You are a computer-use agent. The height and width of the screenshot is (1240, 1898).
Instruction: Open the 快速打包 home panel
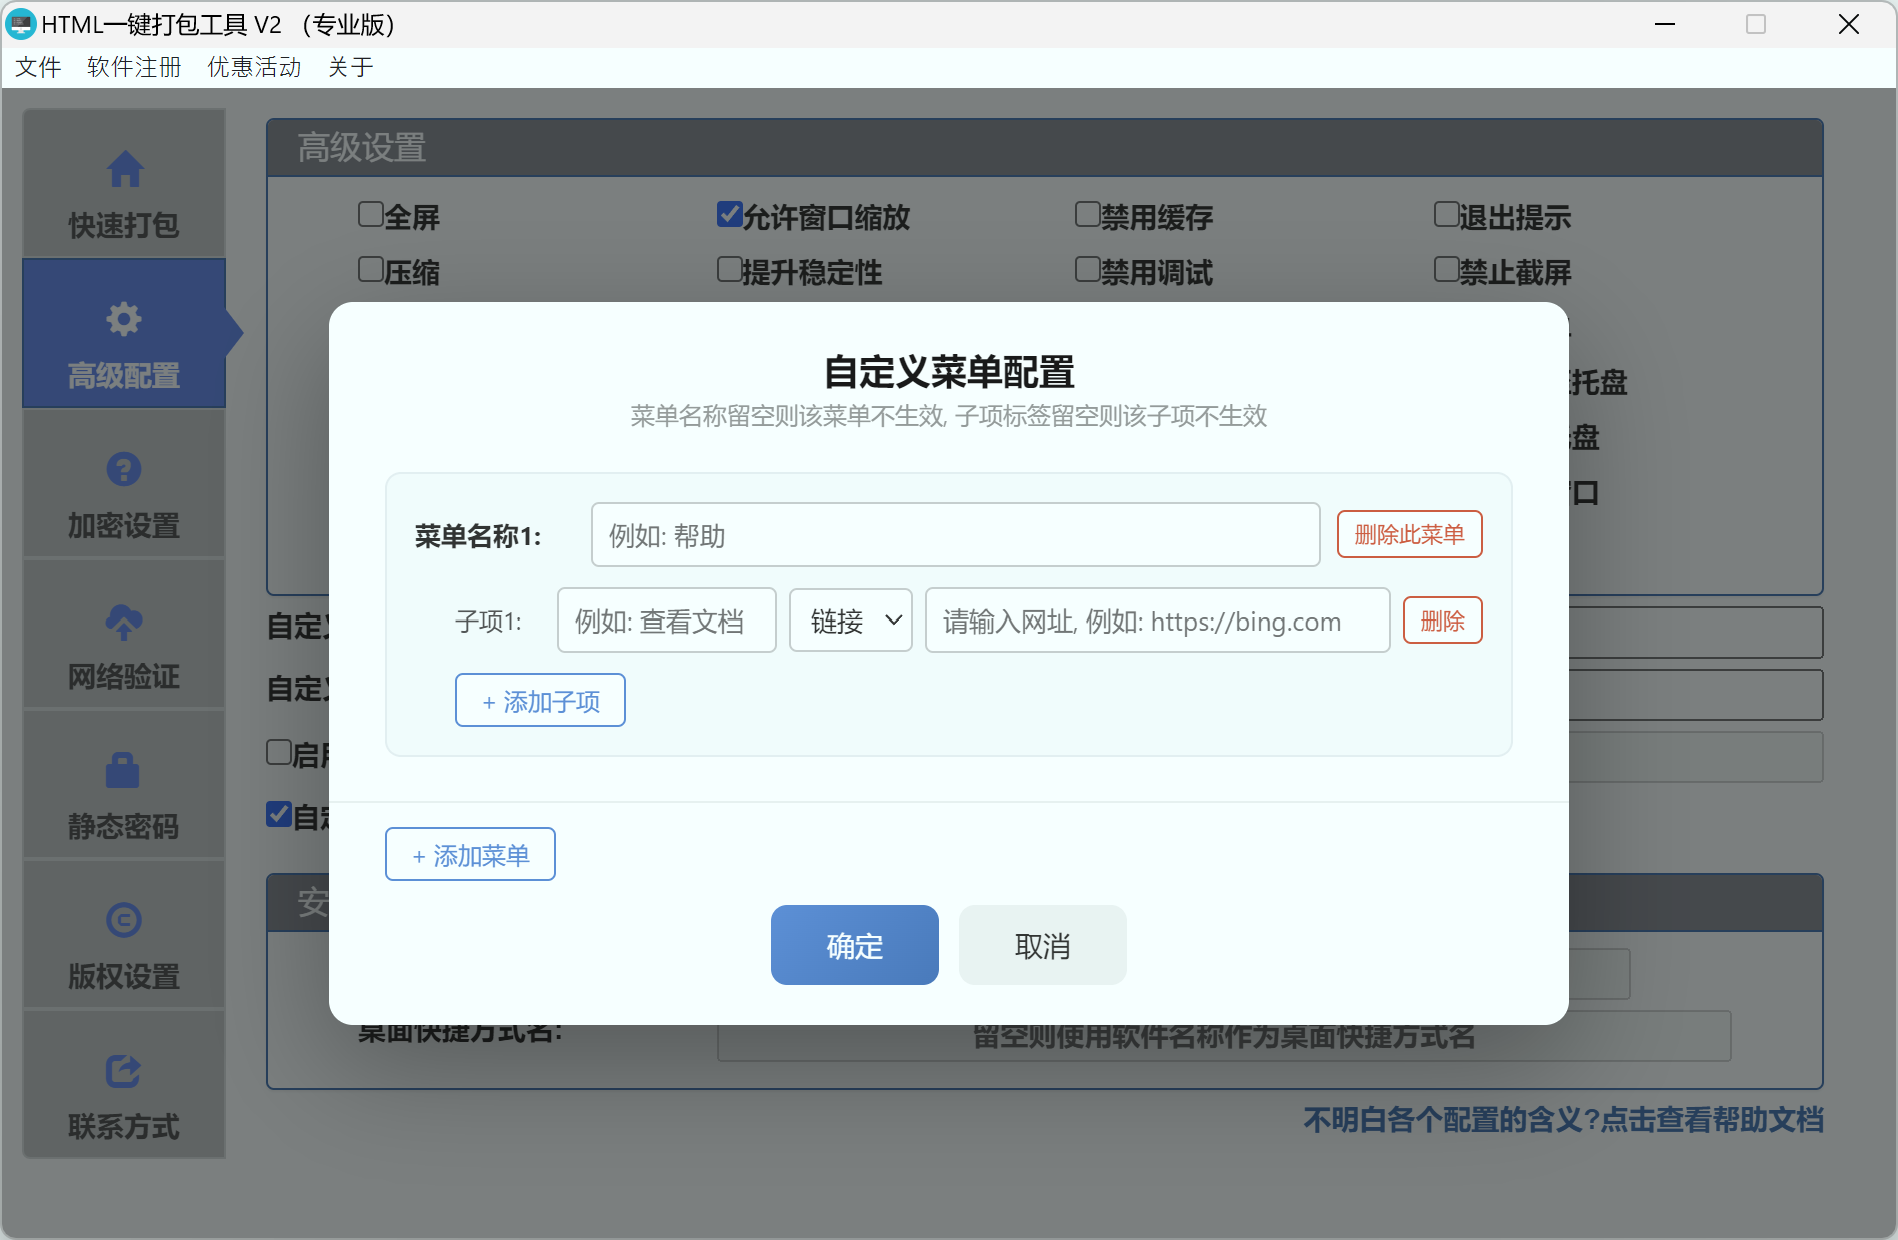point(123,192)
